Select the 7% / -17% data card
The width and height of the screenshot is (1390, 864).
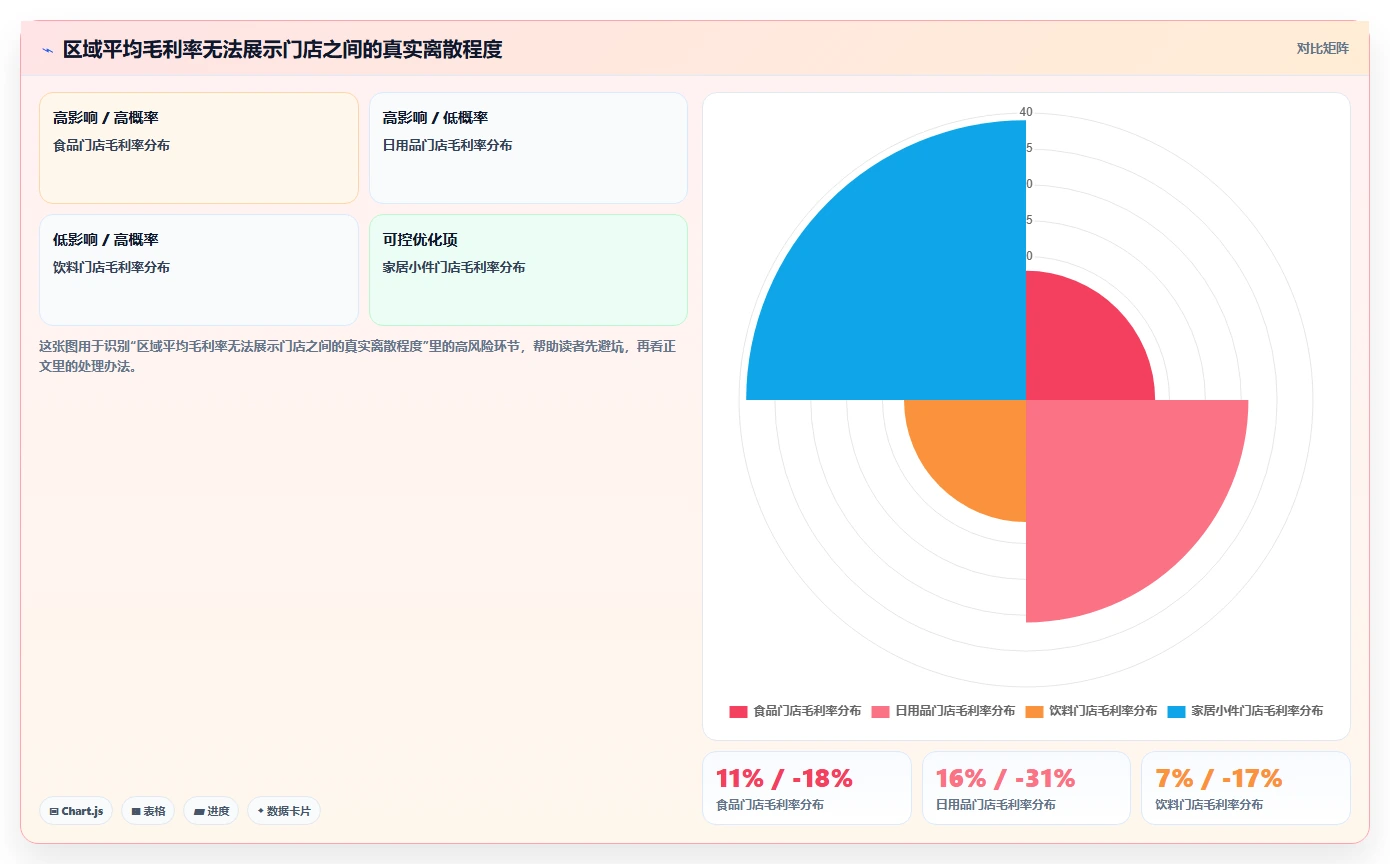coord(1246,788)
